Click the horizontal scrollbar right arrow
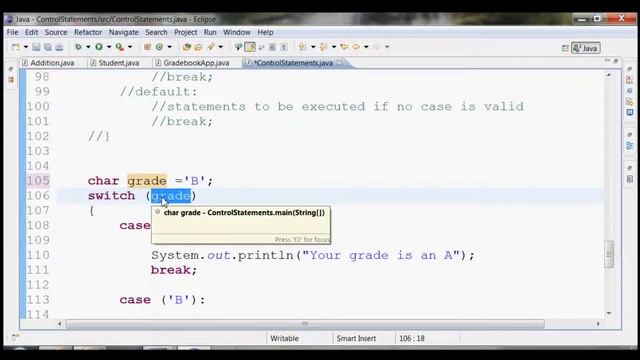This screenshot has width=640, height=360. coord(598,324)
